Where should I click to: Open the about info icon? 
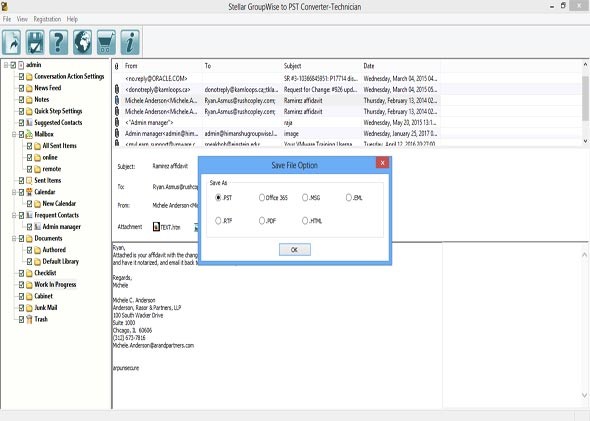[x=130, y=42]
